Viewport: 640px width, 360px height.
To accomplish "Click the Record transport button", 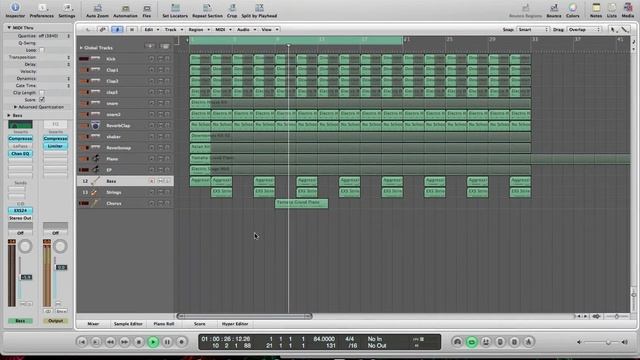I will click(x=182, y=342).
